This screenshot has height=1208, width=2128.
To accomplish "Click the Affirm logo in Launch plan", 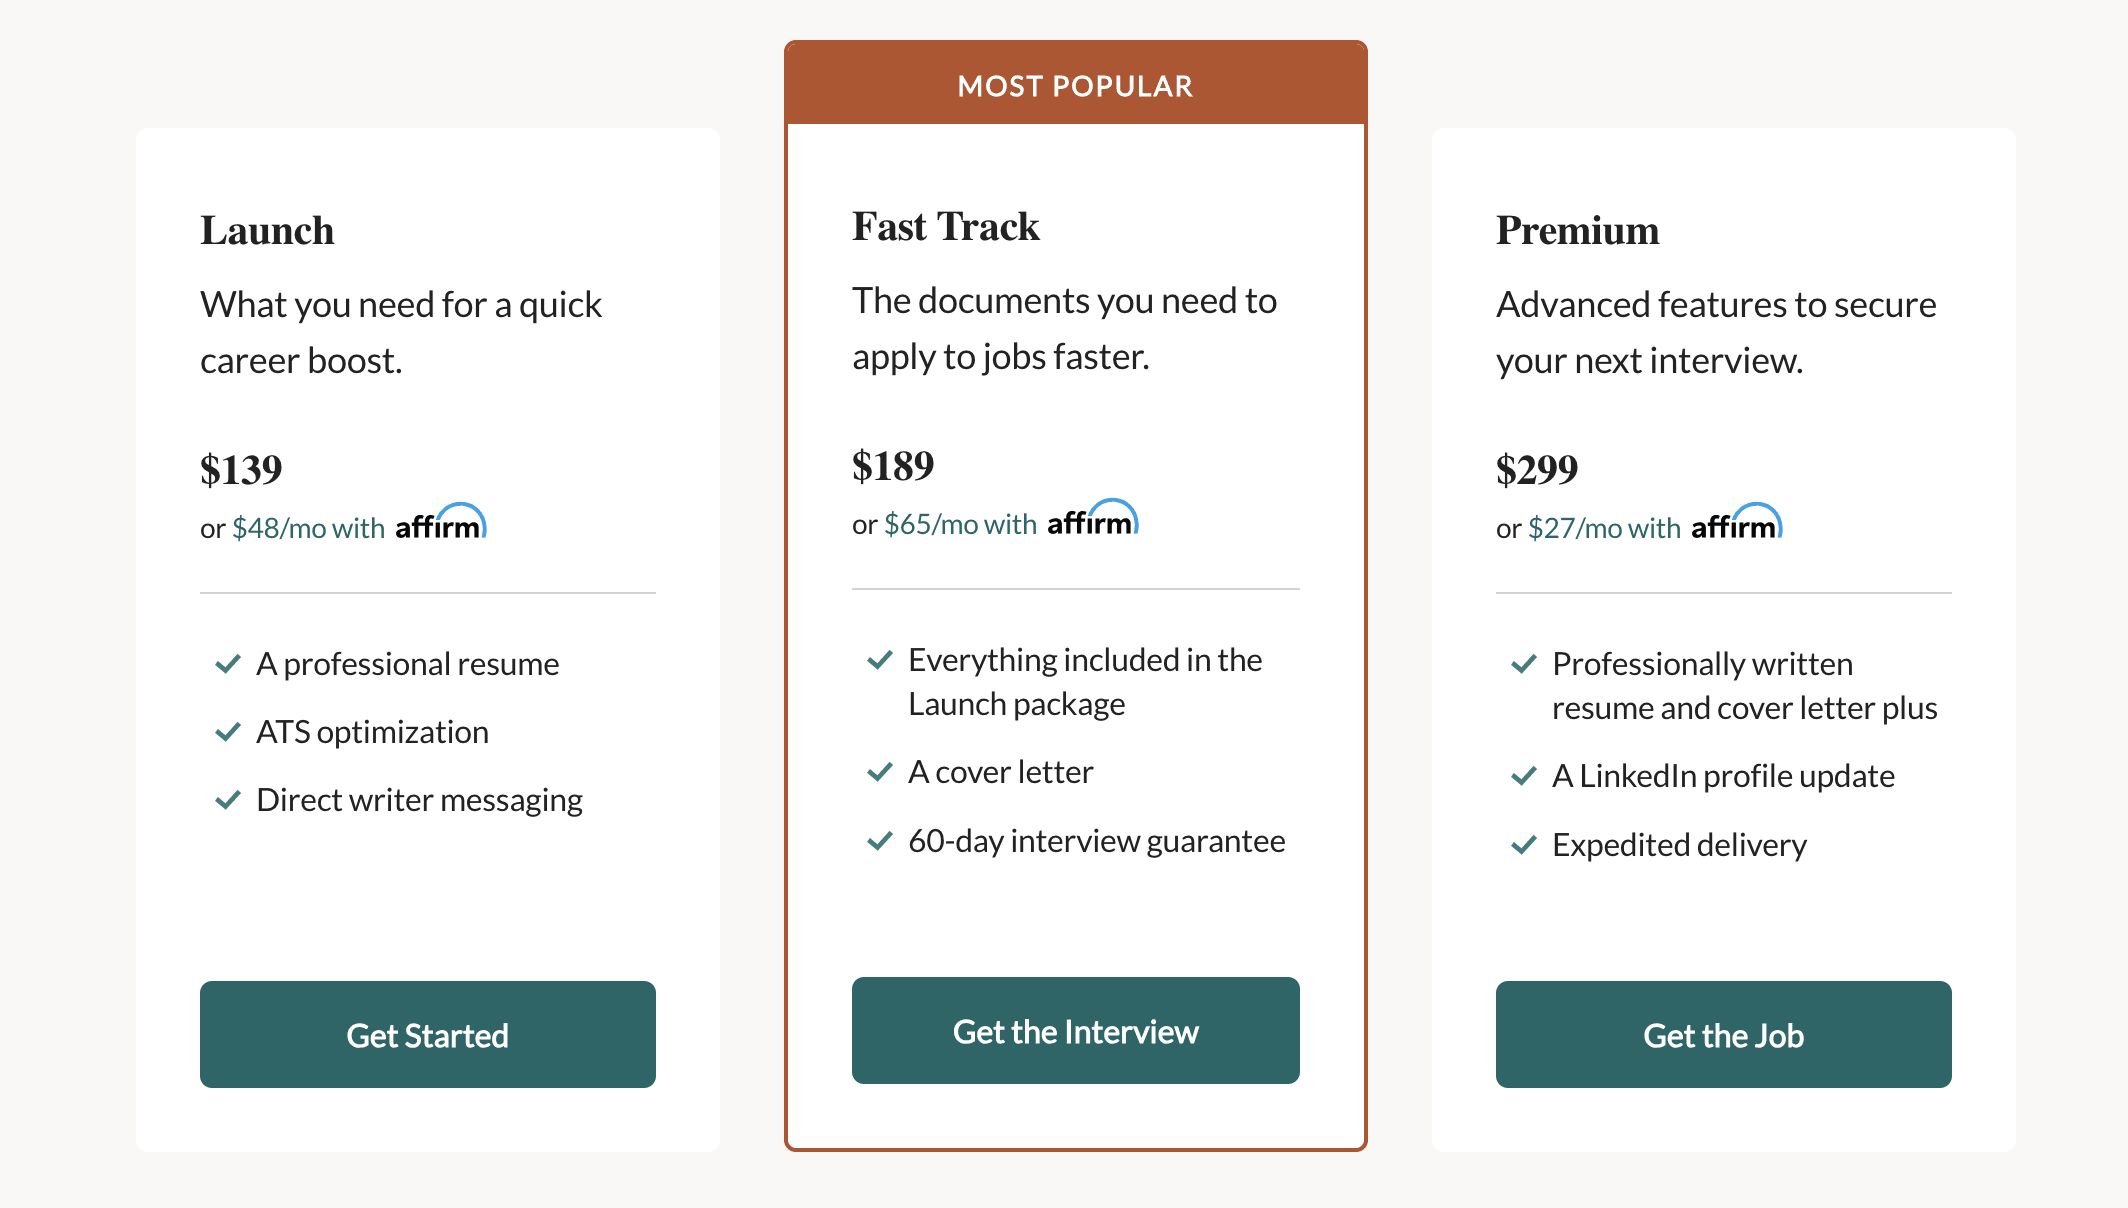I will [441, 522].
